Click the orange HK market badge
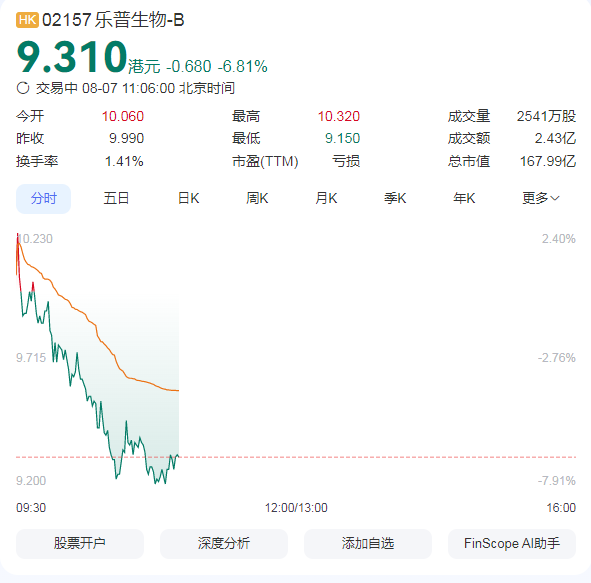591x583 pixels. (27, 20)
